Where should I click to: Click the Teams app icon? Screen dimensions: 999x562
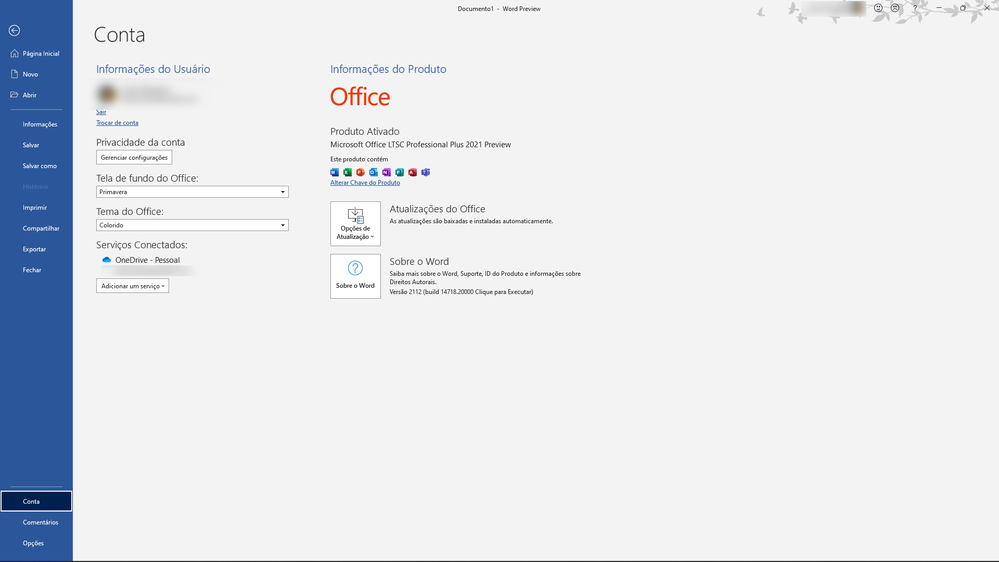[426, 172]
